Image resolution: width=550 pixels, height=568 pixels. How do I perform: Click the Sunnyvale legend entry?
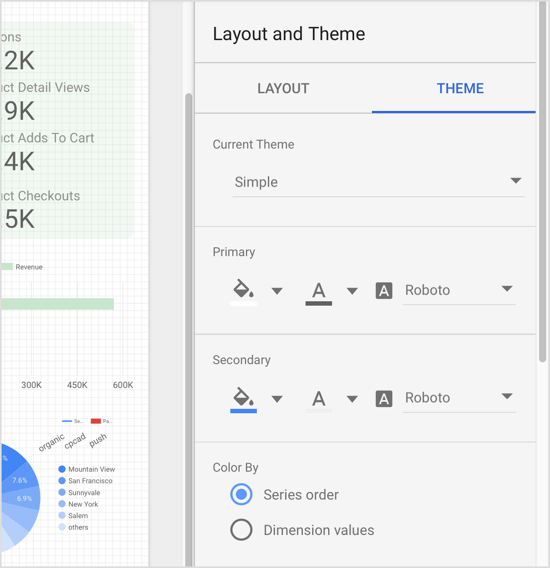pos(79,492)
